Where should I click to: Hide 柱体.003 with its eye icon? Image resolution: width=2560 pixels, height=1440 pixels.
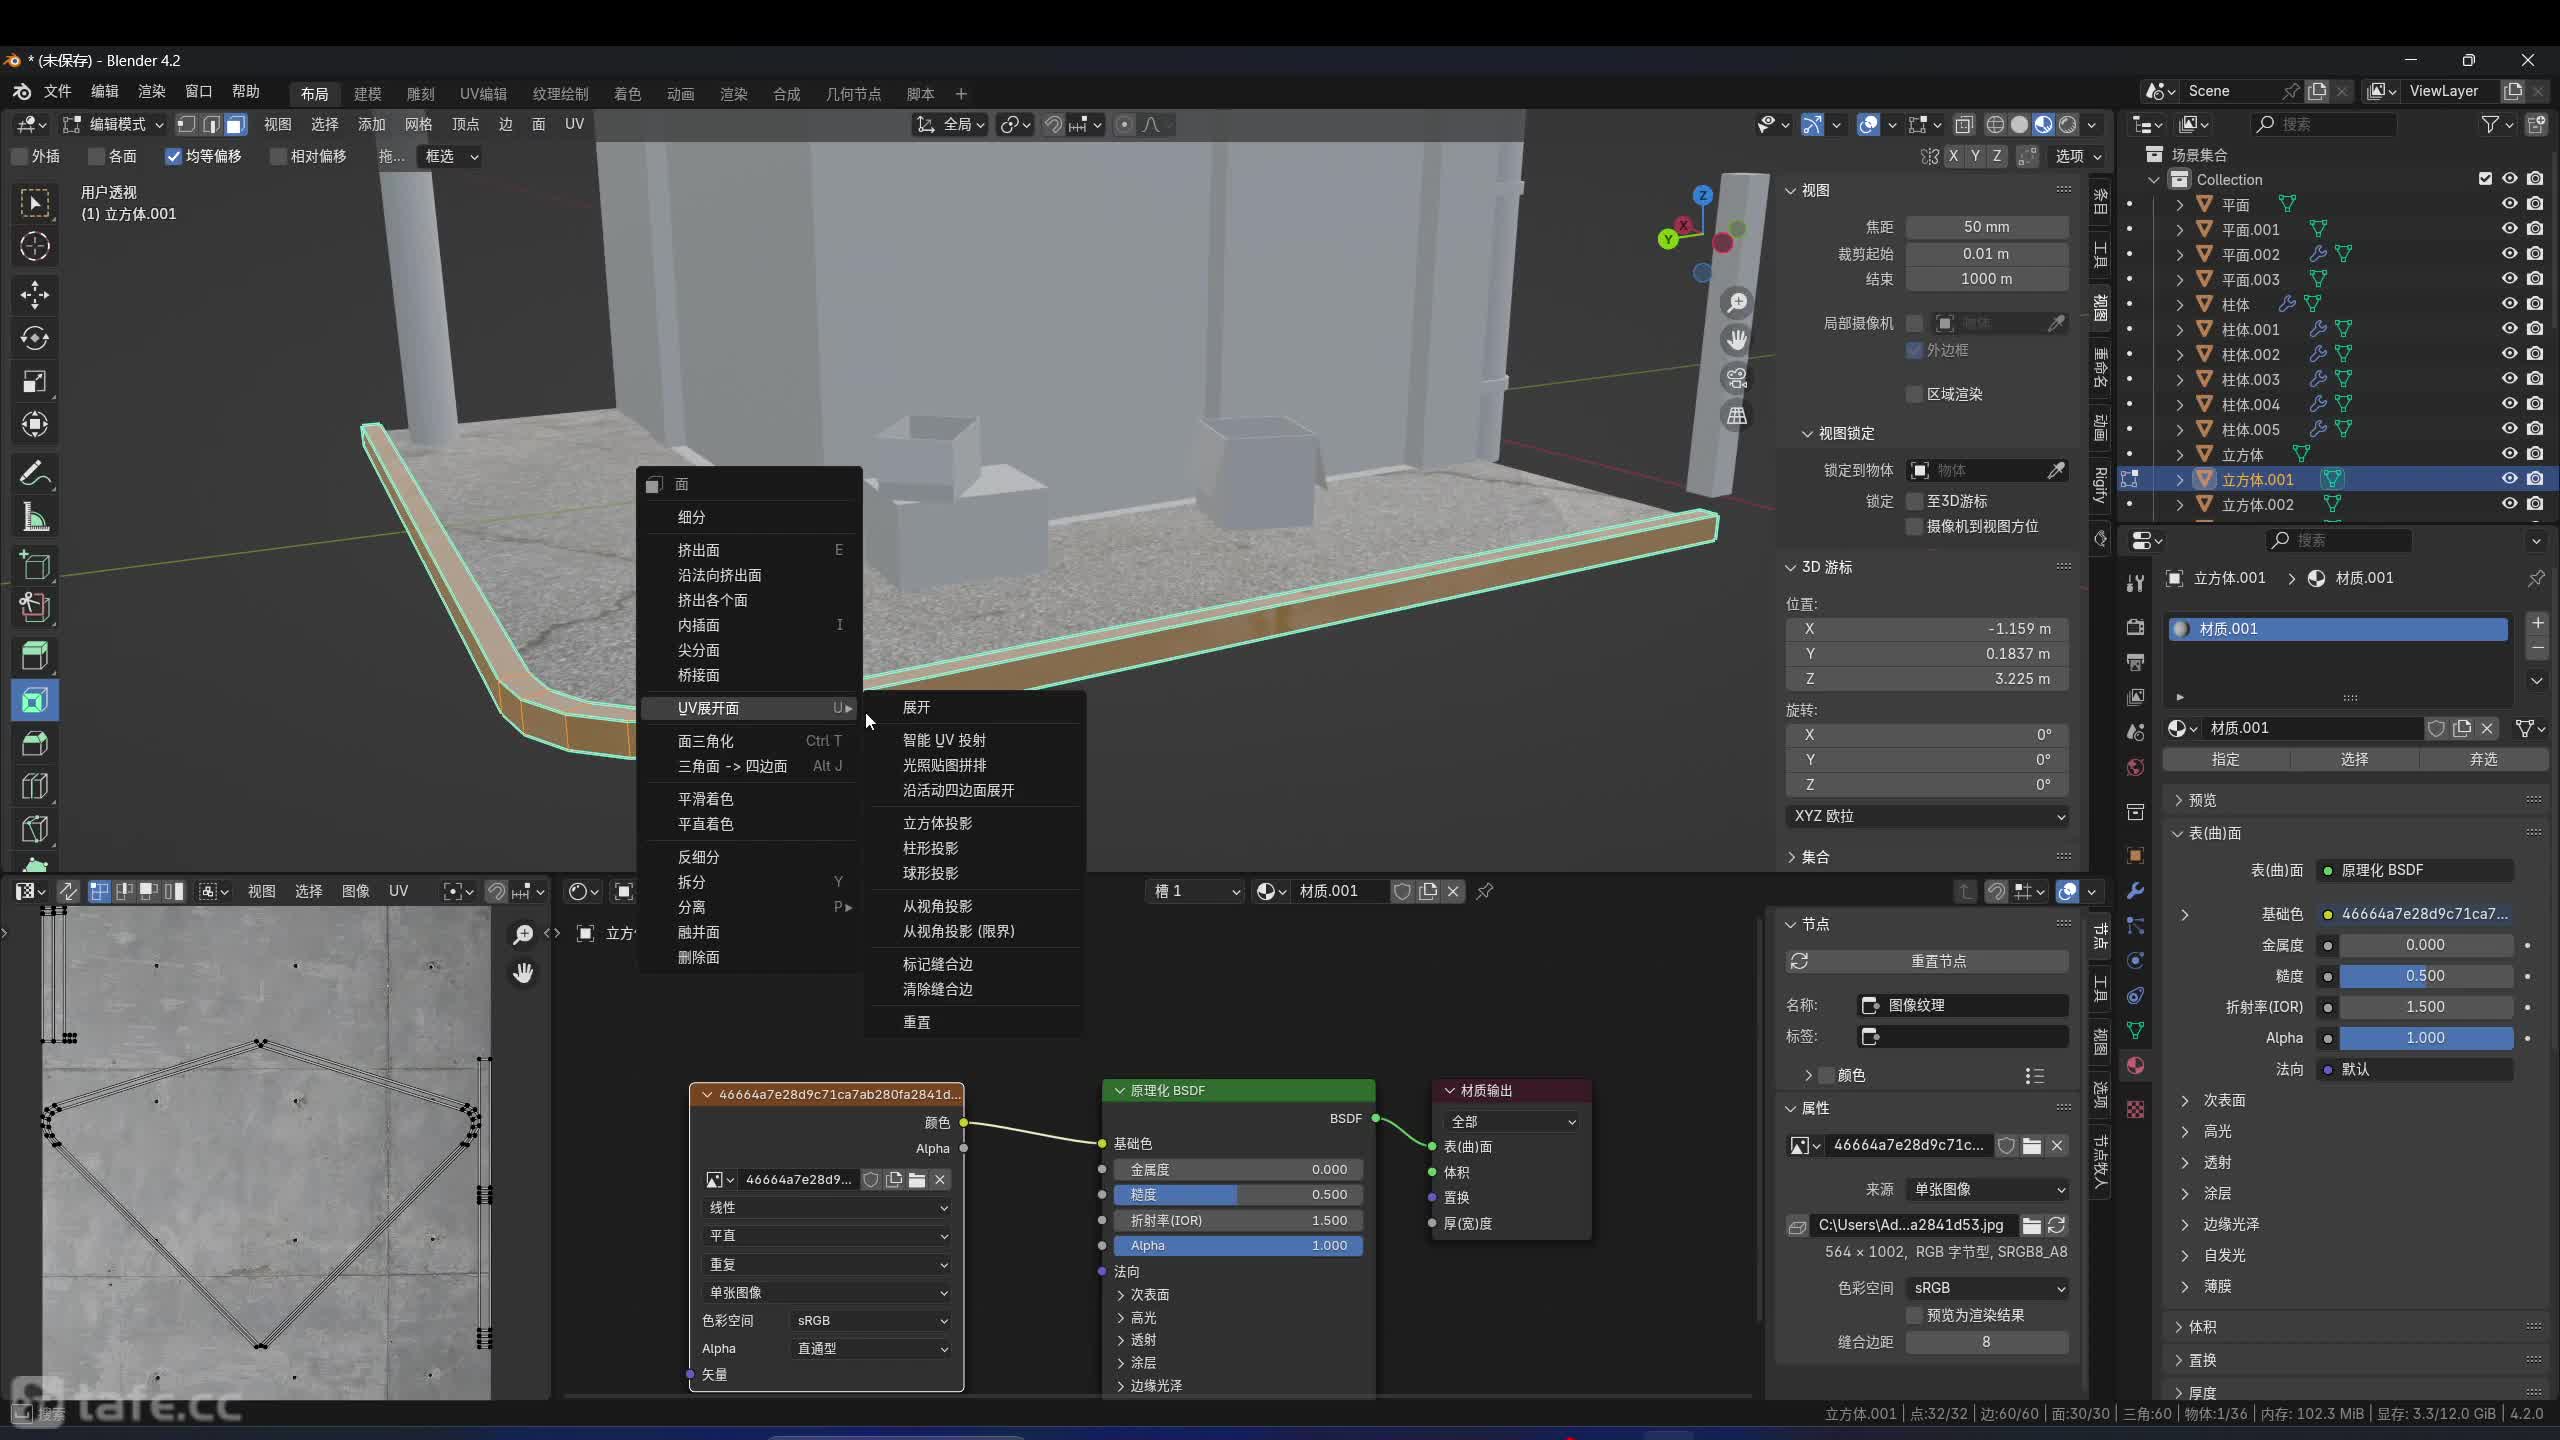tap(2510, 379)
